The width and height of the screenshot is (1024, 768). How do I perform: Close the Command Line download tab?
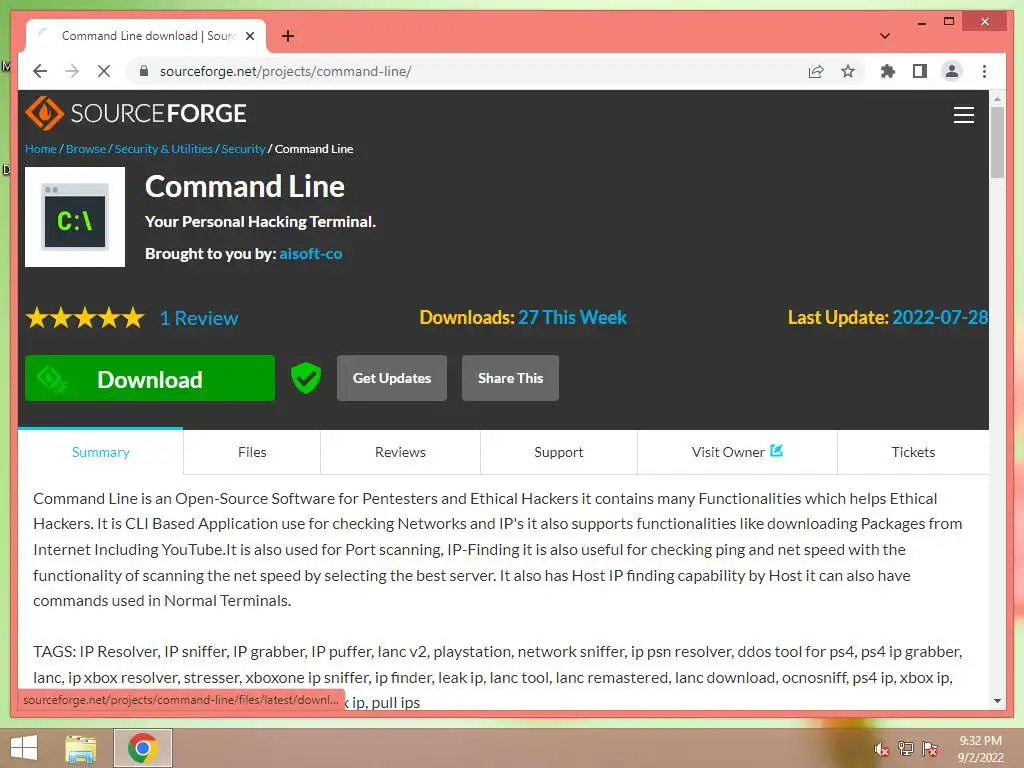pyautogui.click(x=249, y=36)
